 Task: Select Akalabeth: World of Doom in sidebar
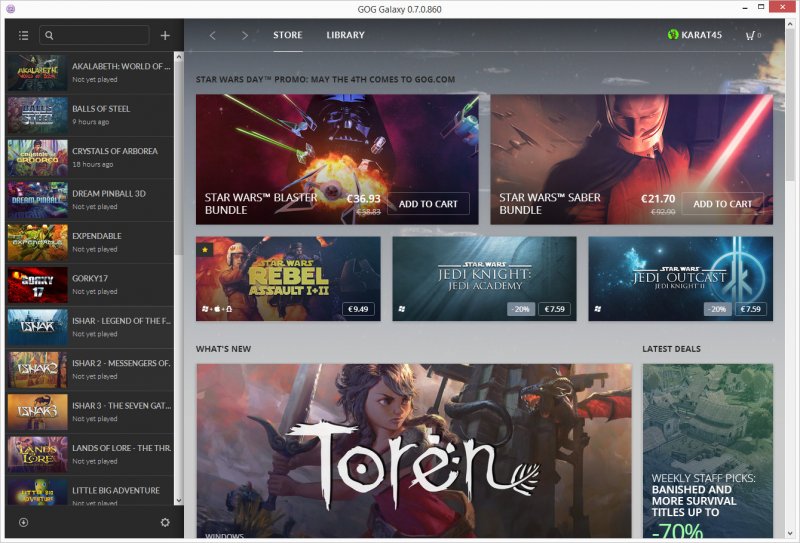tap(90, 72)
